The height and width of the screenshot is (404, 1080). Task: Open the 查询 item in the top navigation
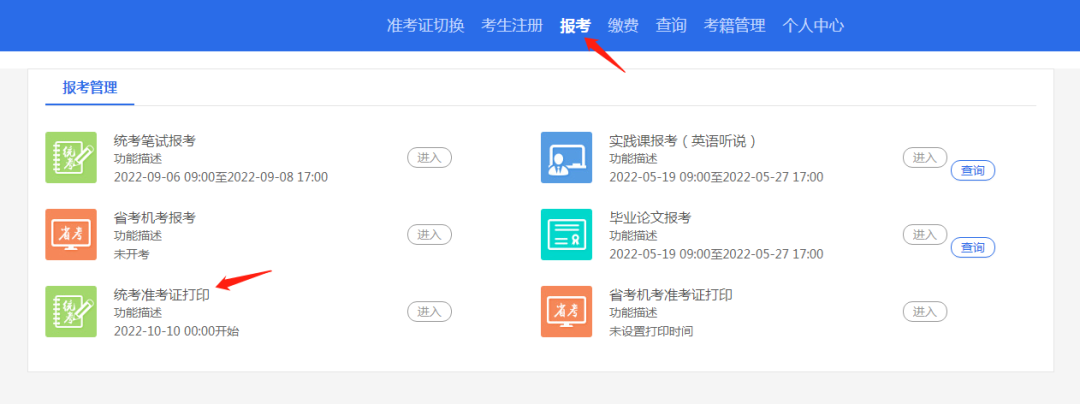671,26
